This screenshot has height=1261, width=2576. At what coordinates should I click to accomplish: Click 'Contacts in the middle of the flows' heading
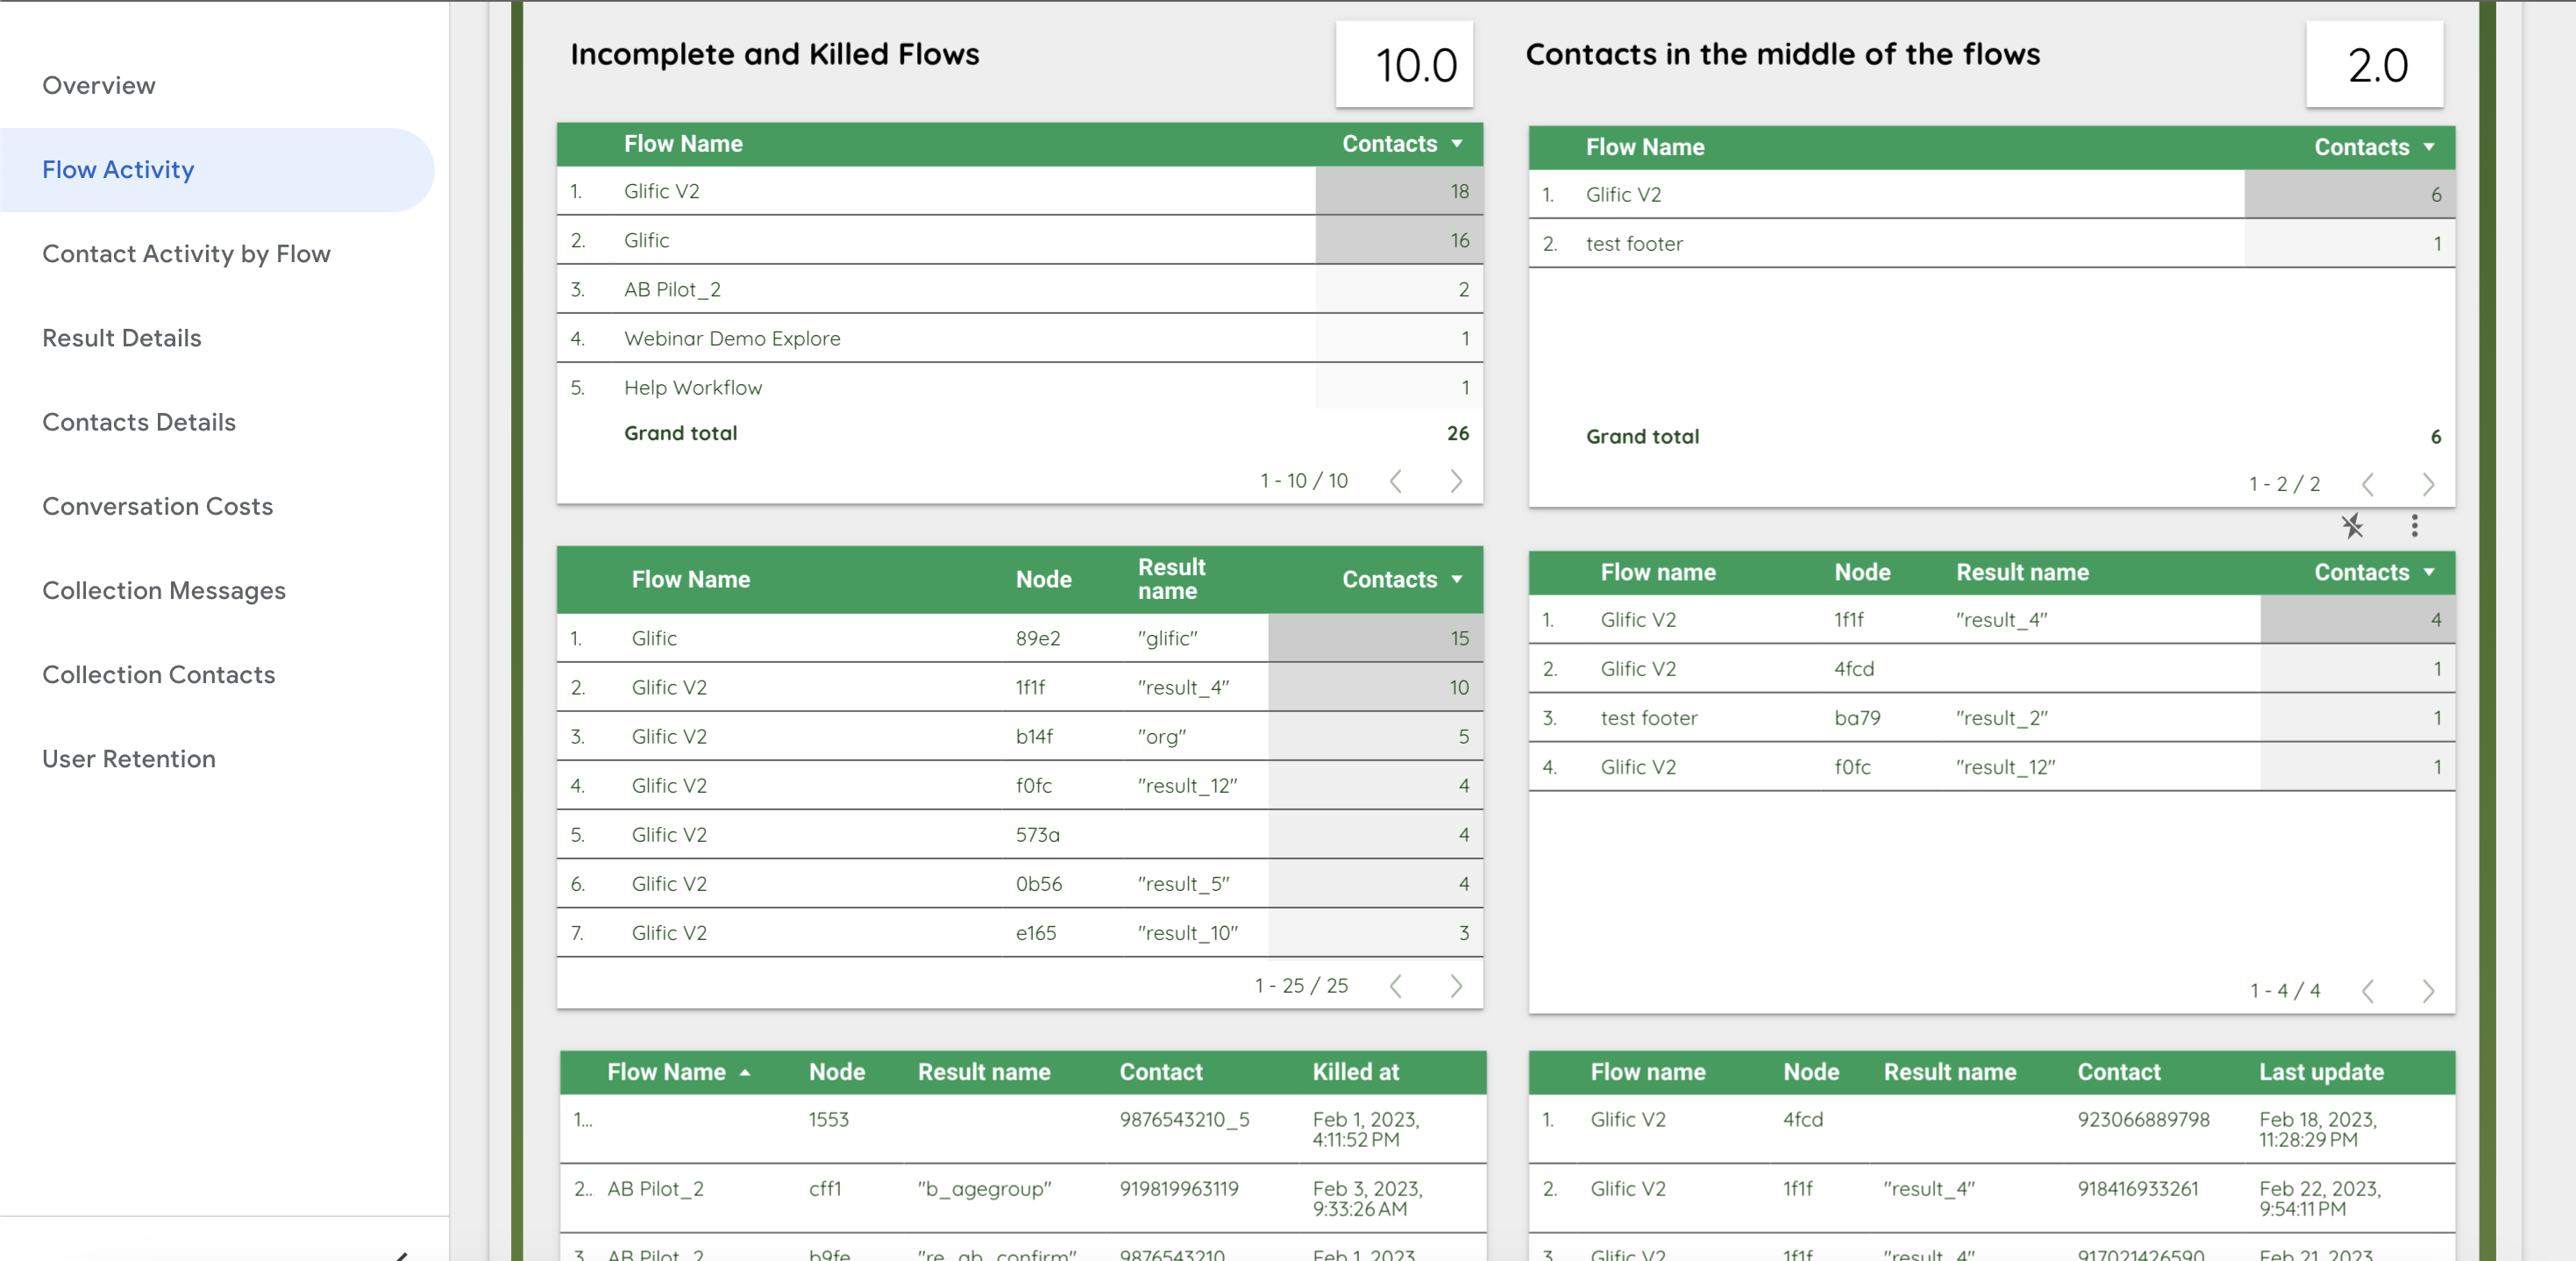tap(1782, 54)
